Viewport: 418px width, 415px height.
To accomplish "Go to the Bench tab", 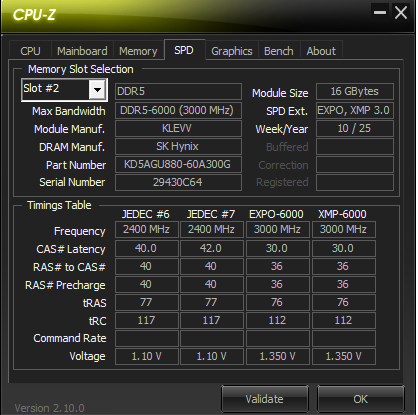I will (x=279, y=51).
